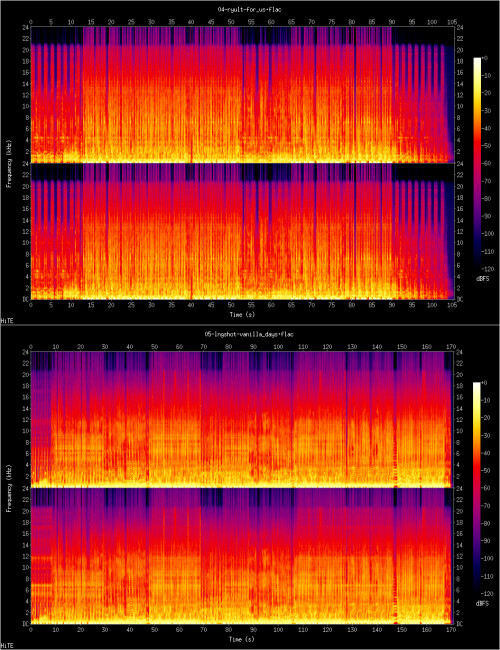The width and height of the screenshot is (500, 650).
Task: Click the 'dBFS' label of track 05's scale
Action: (x=483, y=604)
